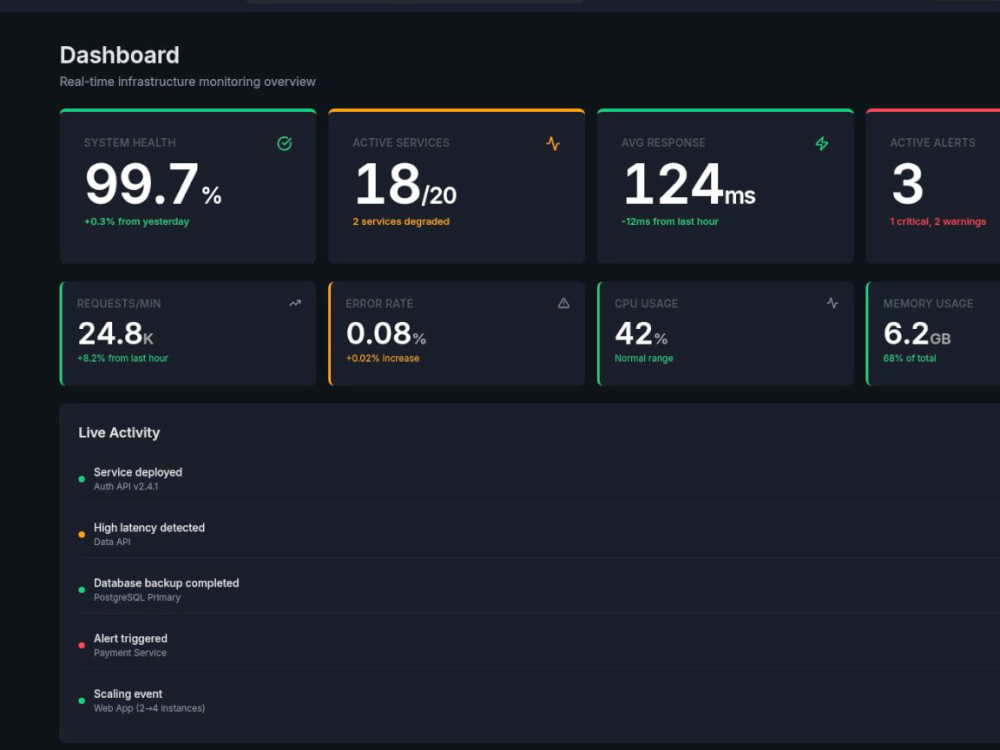Click the ACTIVE SERVICES card label
Viewport: 1000px width, 750px height.
[401, 143]
